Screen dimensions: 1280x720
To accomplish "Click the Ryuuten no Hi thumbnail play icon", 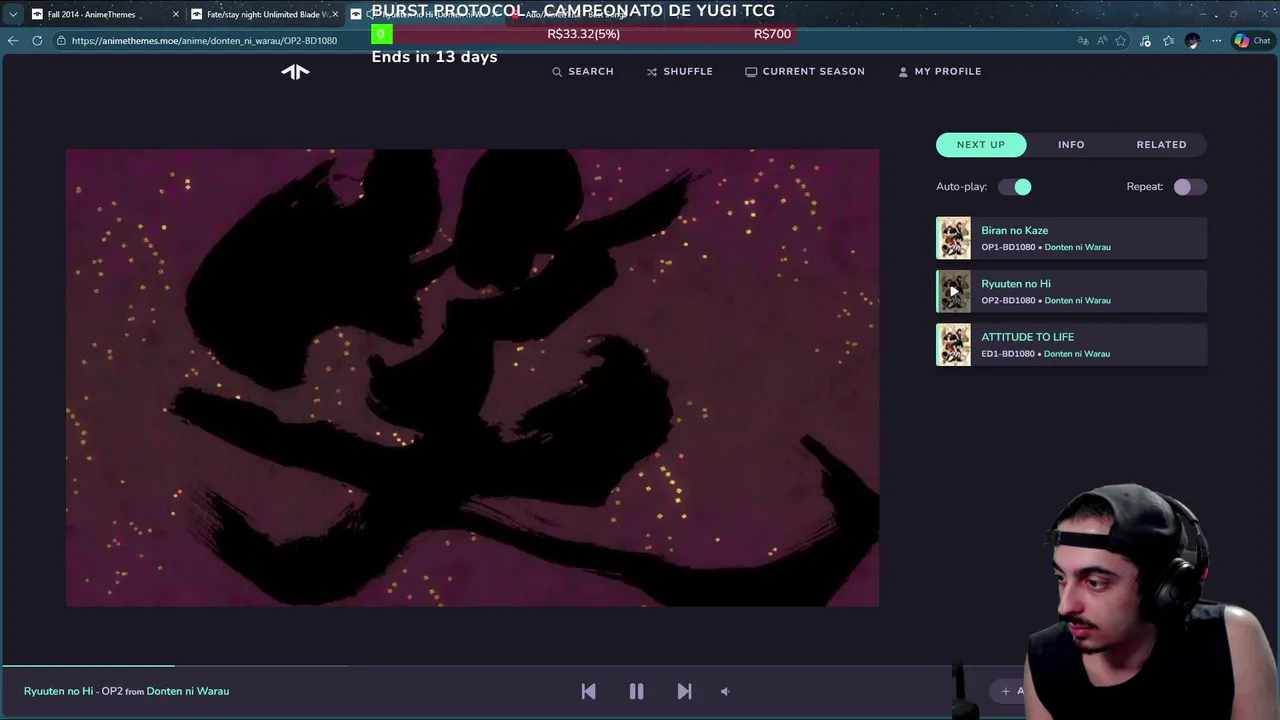I will point(953,291).
